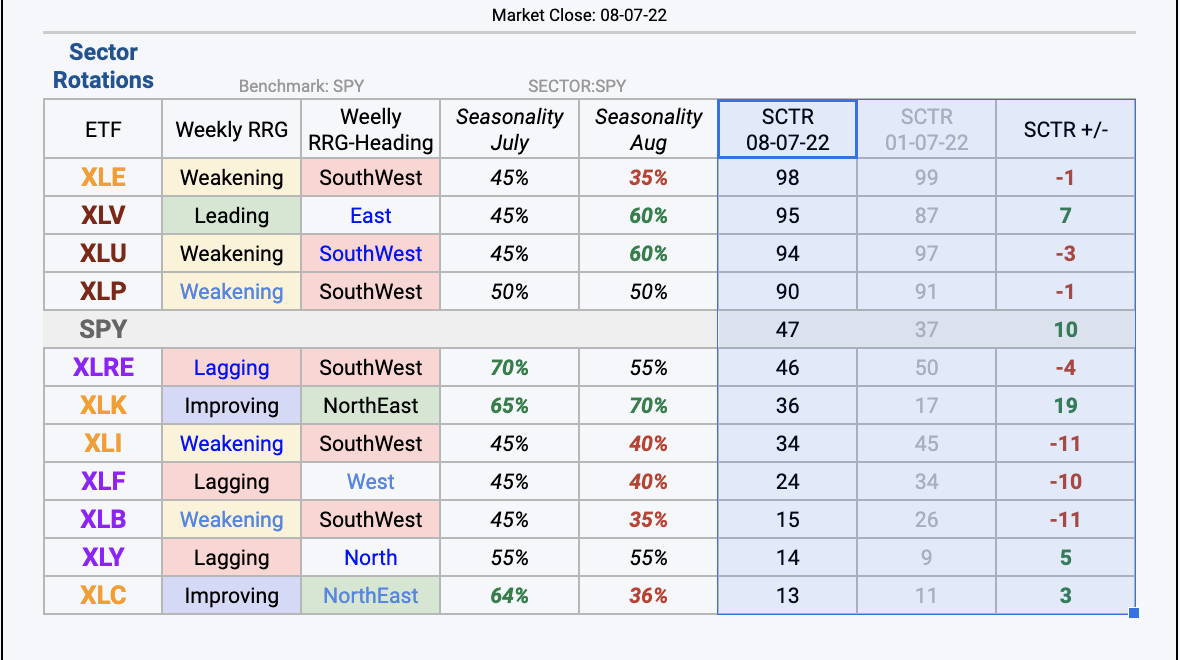Select the SCTR +/- column header
1180x660 pixels.
[1065, 129]
